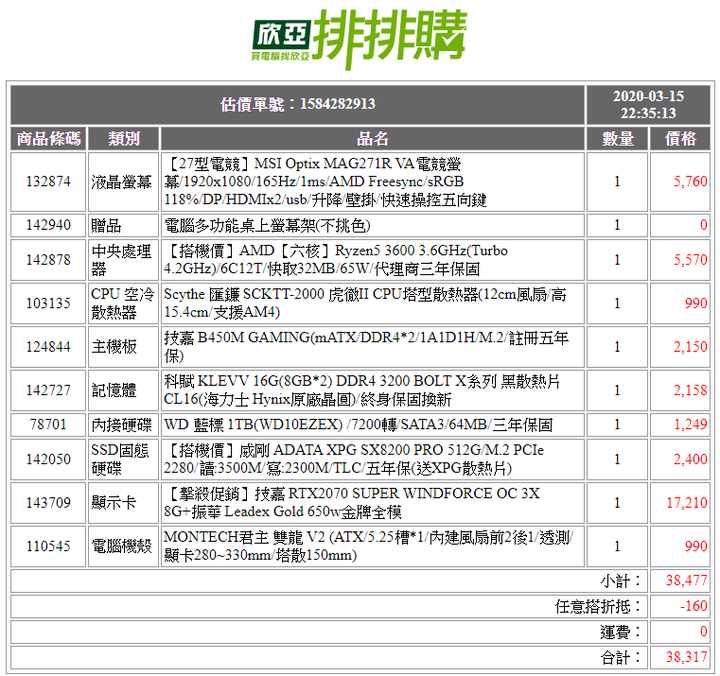Screen dimensions: 720x676
Task: Click the 贈品 category cell
Action: coord(124,225)
